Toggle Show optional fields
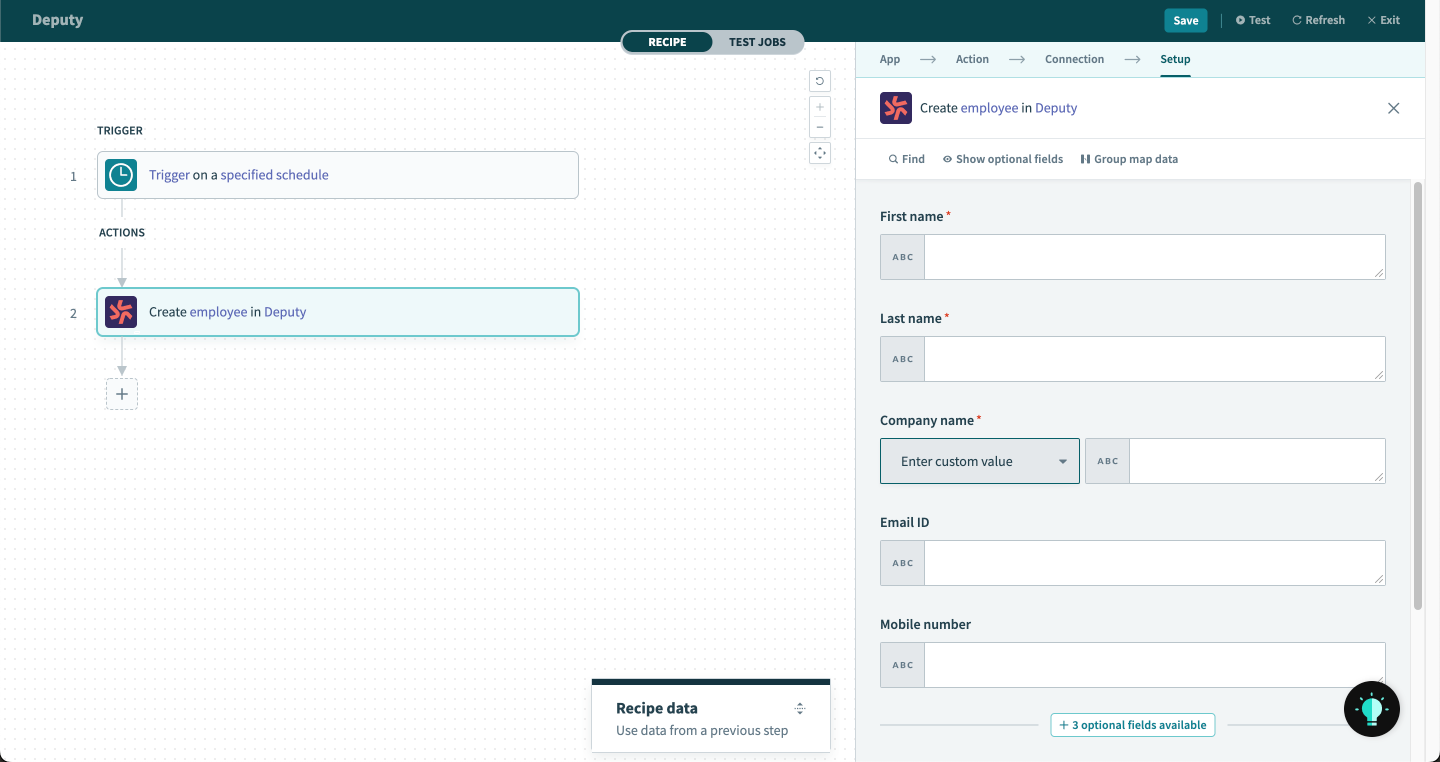This screenshot has height=762, width=1440. point(1003,159)
